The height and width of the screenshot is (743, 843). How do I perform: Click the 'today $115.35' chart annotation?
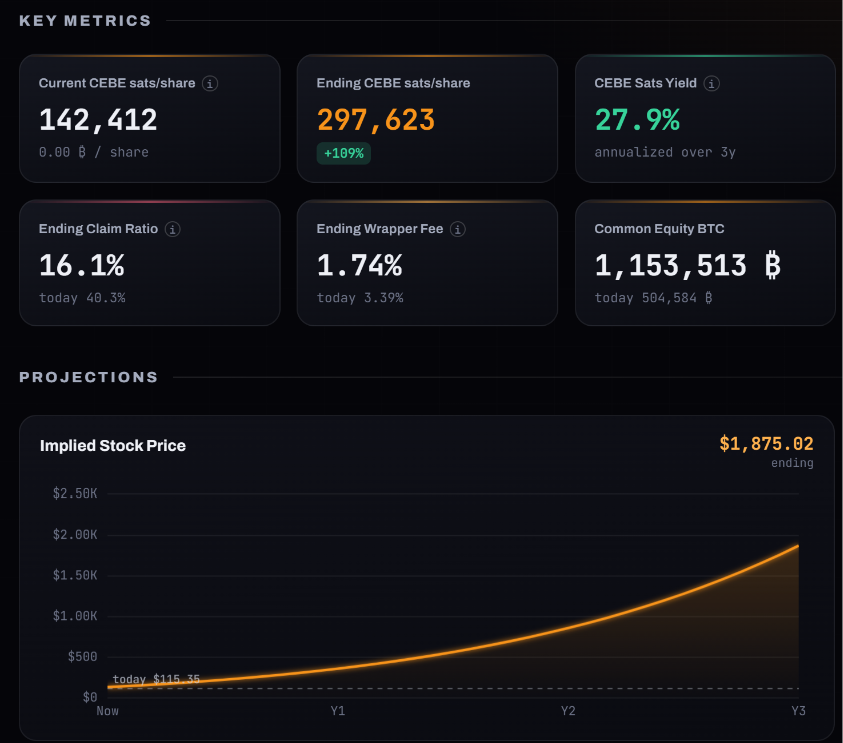[x=156, y=679]
